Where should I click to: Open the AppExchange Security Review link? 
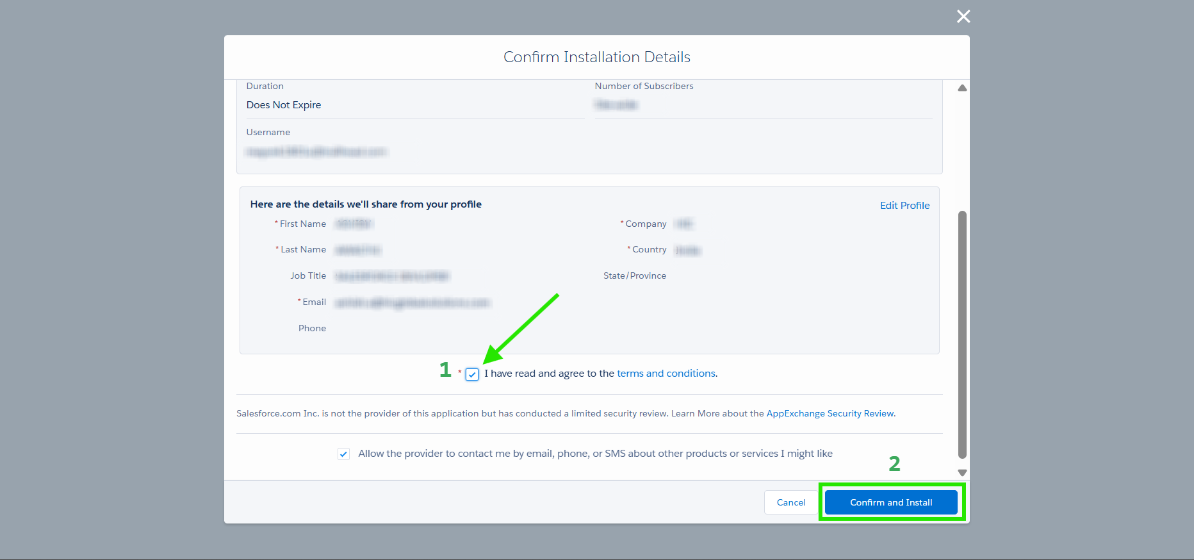coord(830,414)
